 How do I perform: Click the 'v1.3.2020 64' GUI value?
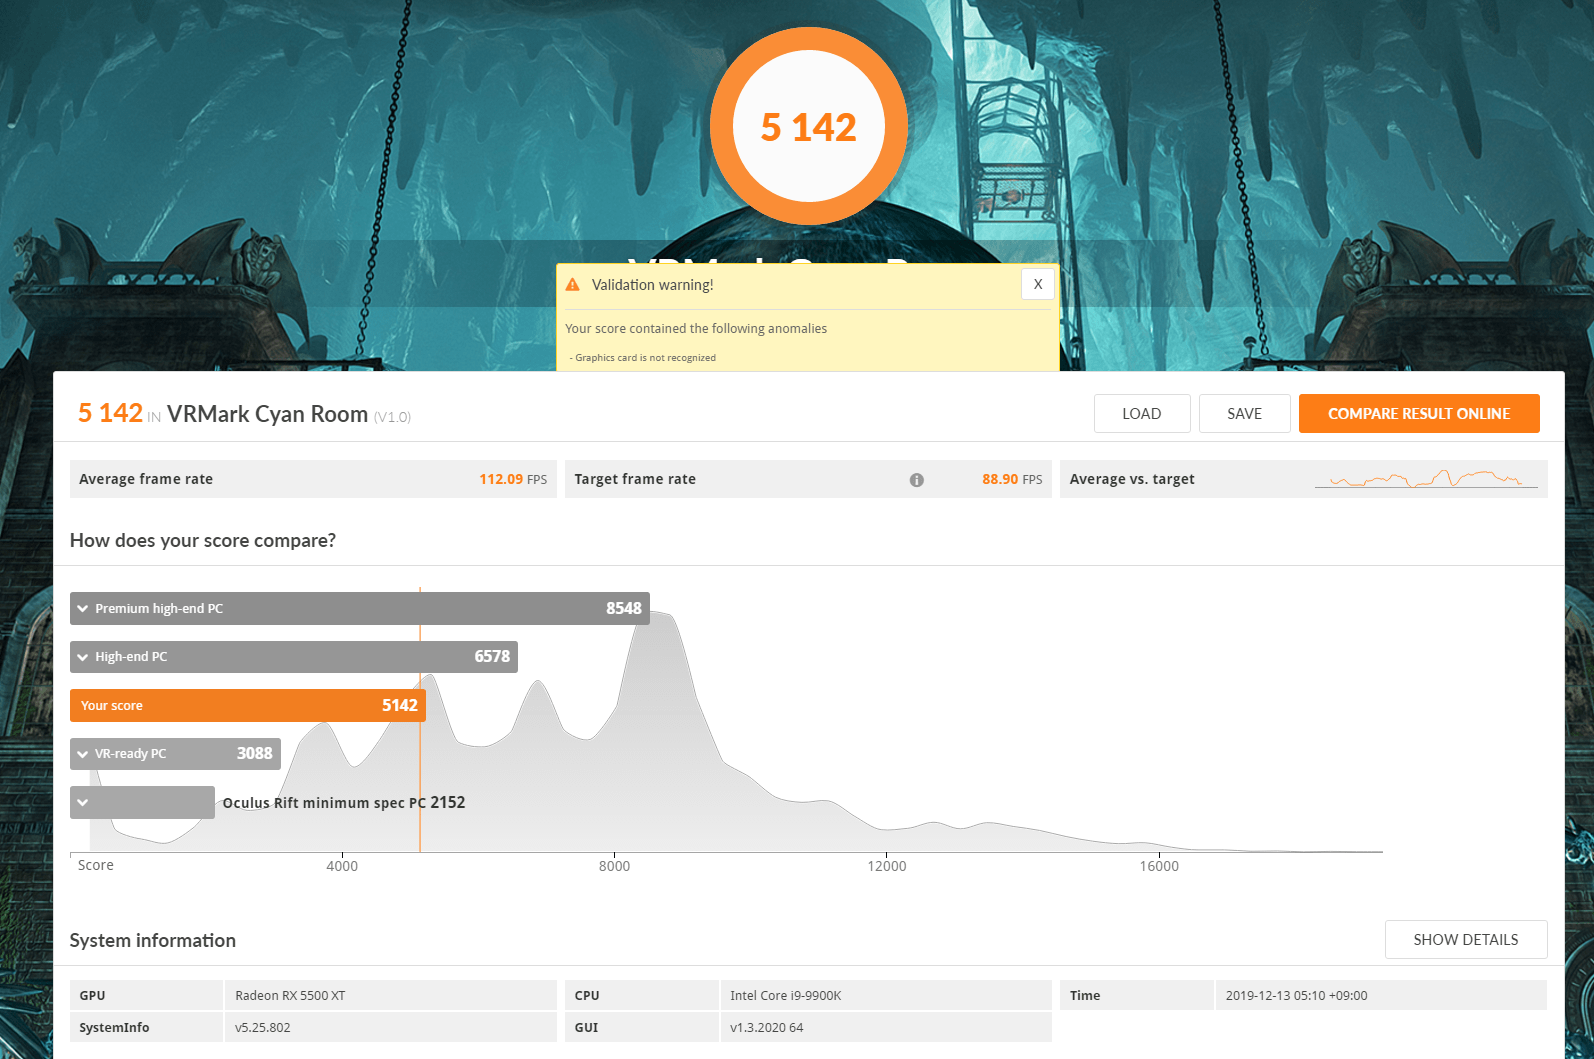point(767,1027)
